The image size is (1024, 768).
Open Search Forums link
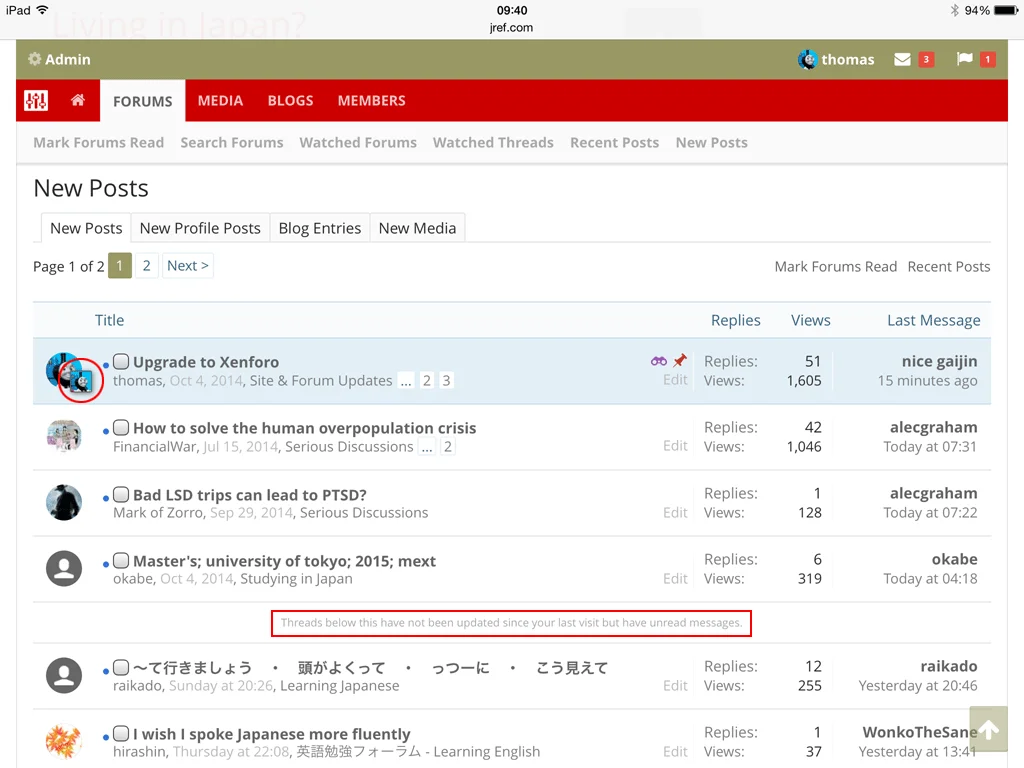point(232,142)
